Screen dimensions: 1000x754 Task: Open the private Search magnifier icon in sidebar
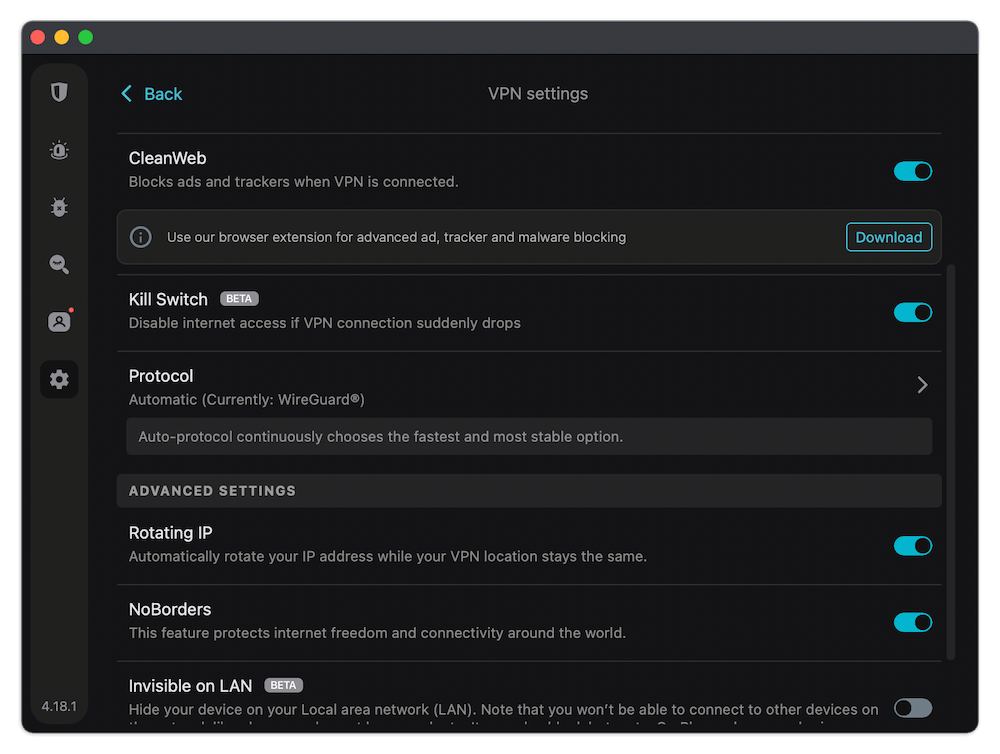(x=59, y=264)
